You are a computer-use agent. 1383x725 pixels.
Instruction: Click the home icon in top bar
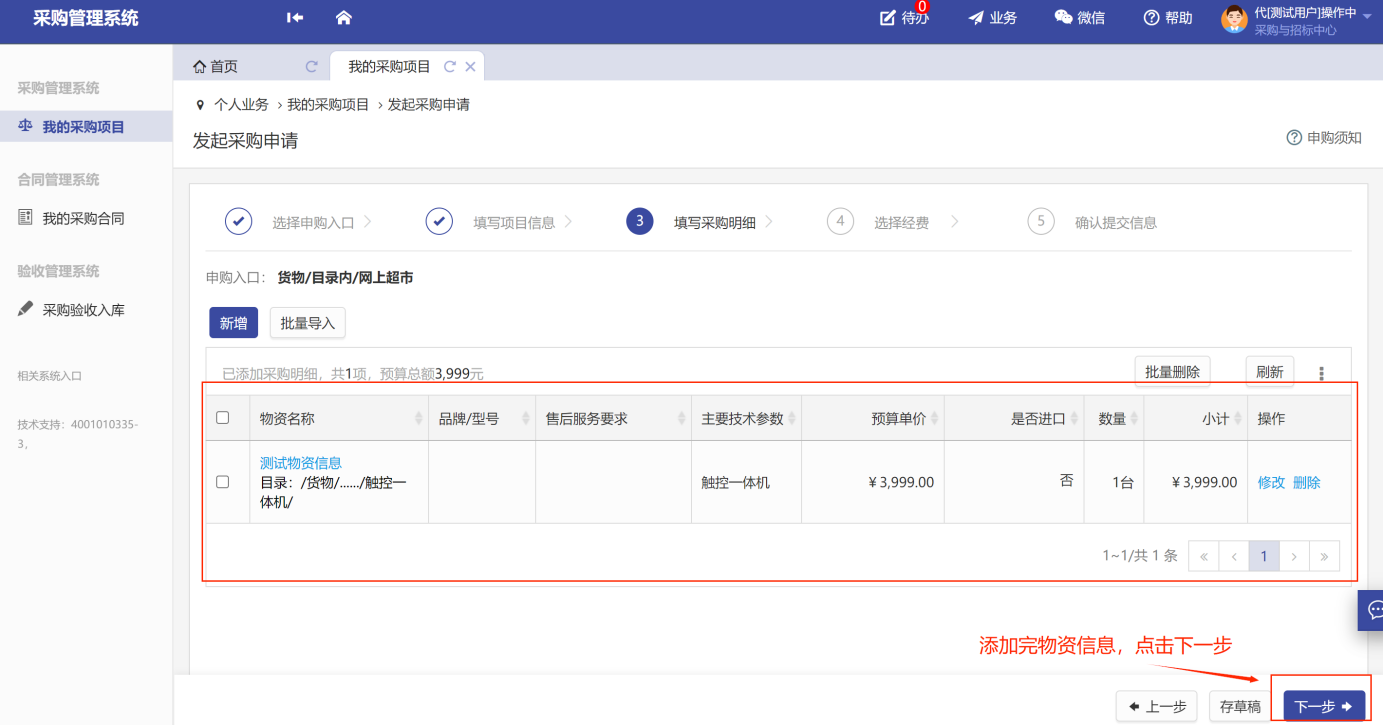(344, 18)
